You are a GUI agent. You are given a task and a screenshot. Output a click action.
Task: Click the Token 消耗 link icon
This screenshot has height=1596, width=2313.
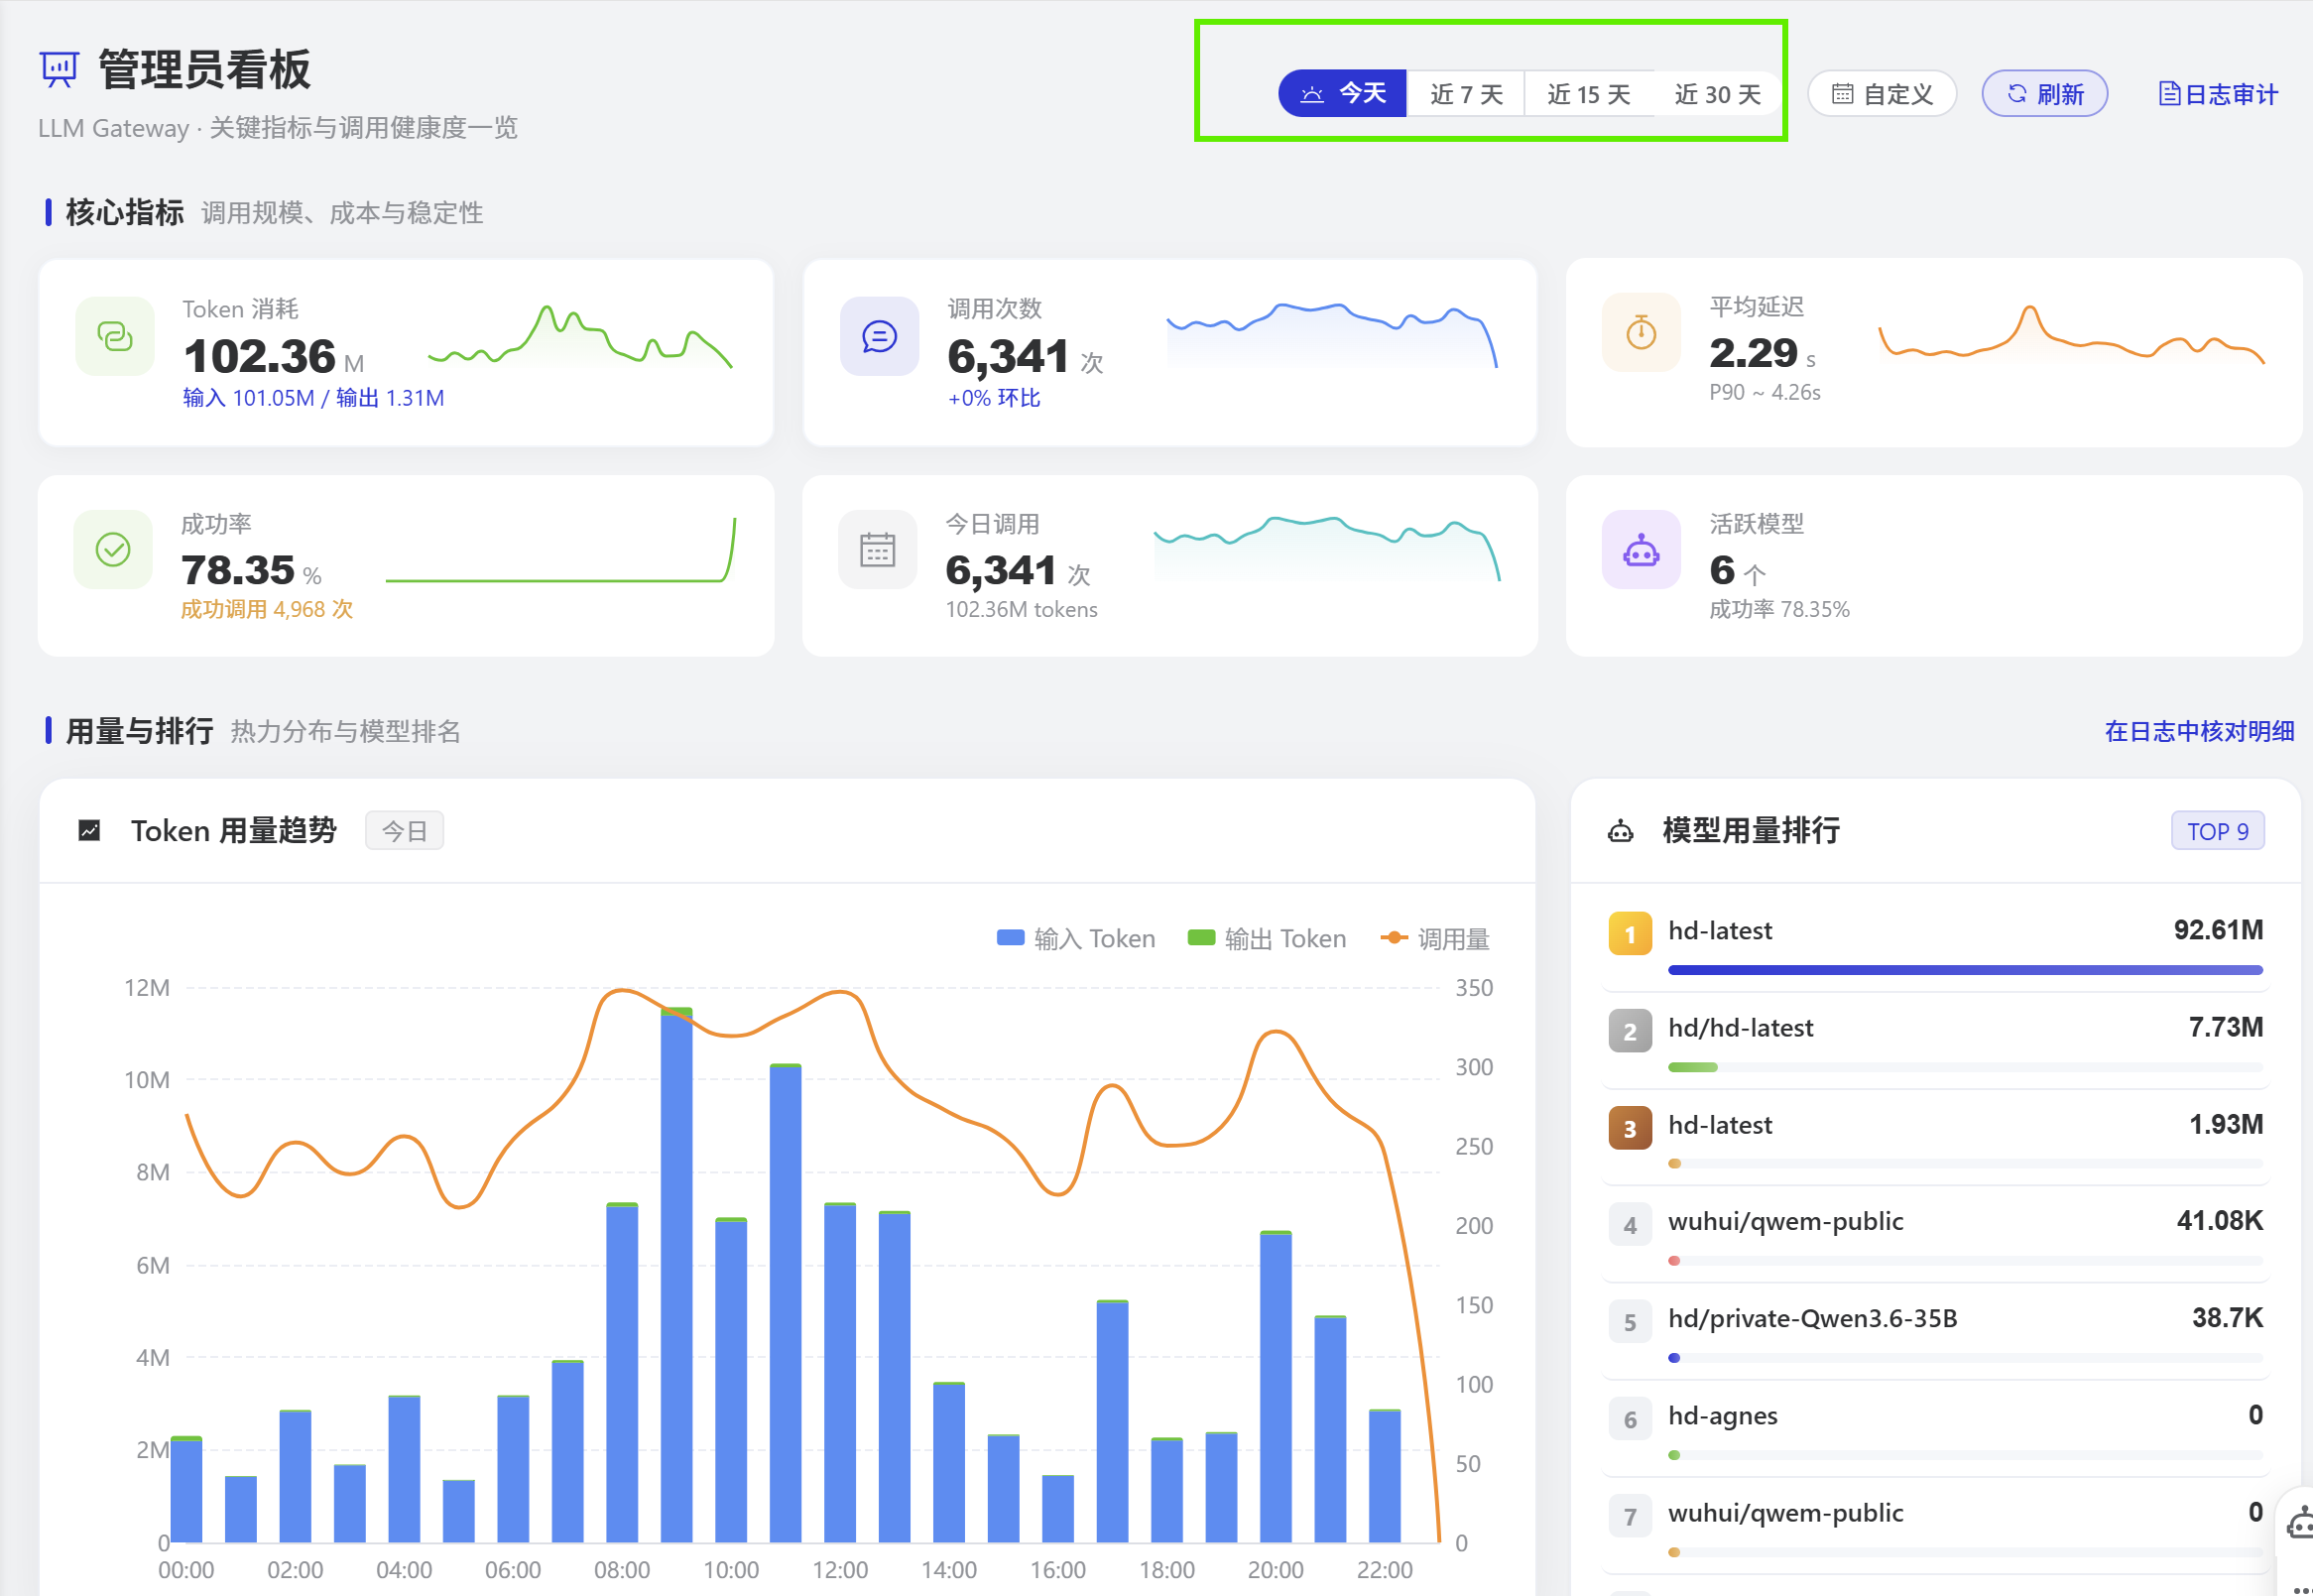pos(115,336)
